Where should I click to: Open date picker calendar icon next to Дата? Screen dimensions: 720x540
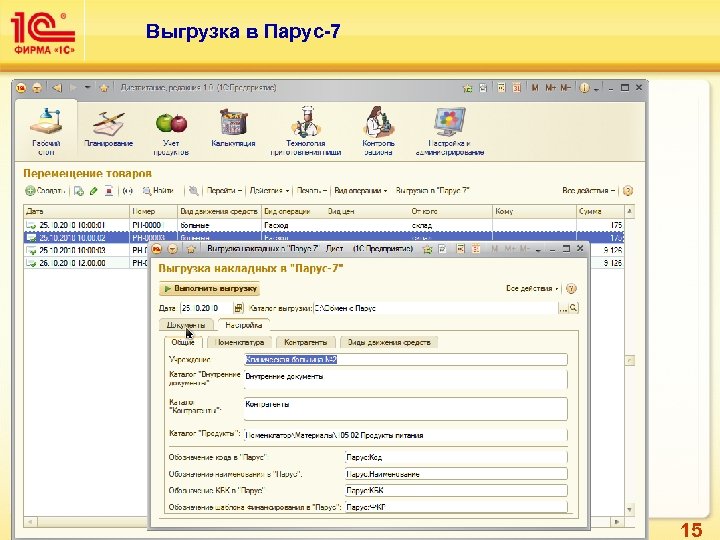click(x=238, y=308)
